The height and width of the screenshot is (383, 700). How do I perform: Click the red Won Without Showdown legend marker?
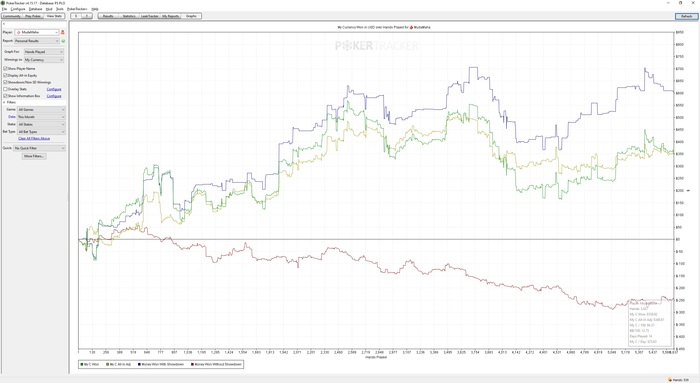click(193, 364)
